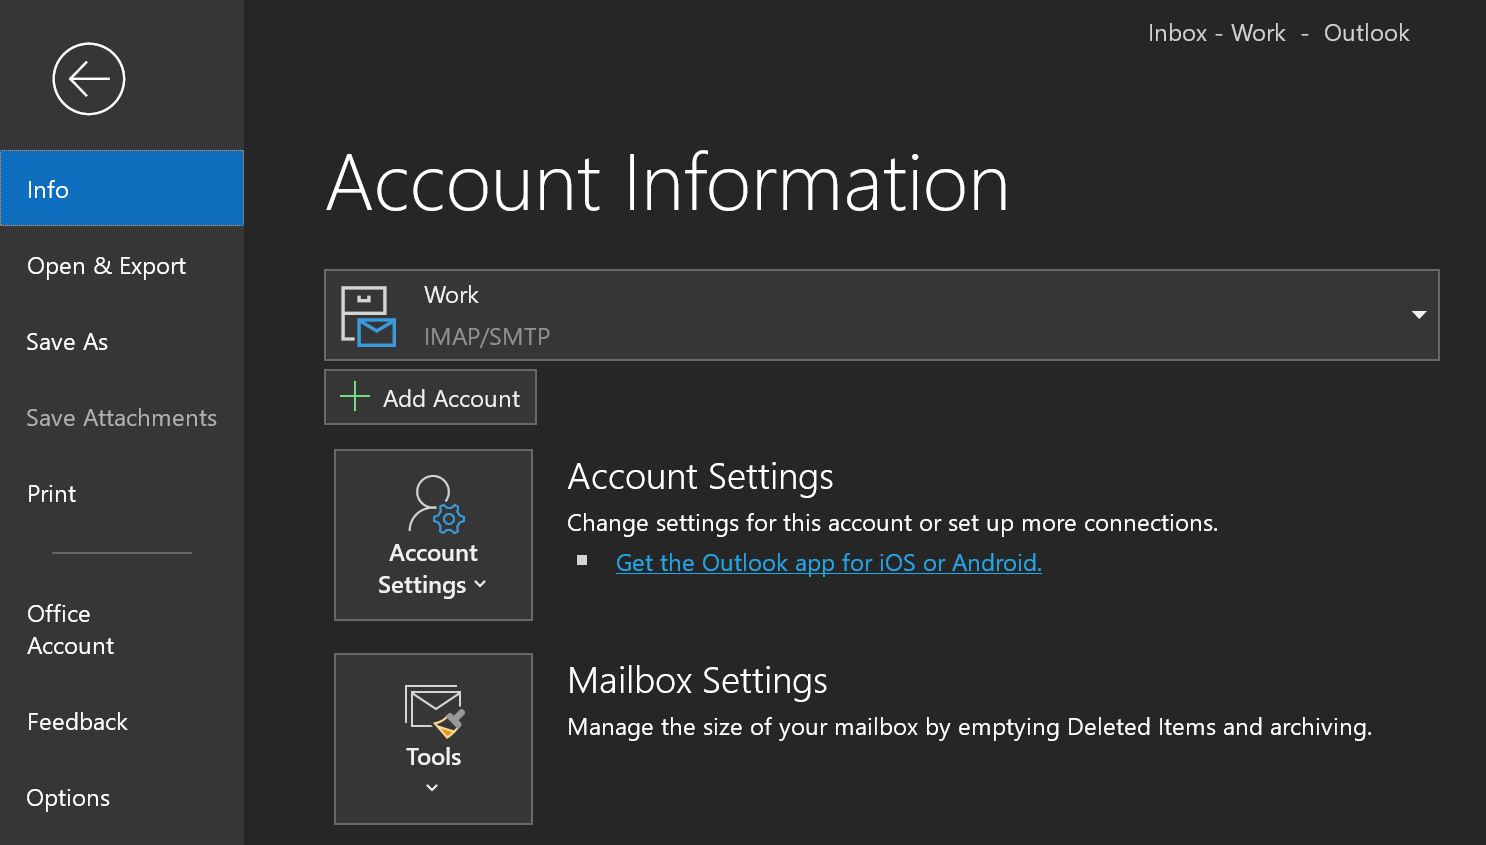Image resolution: width=1486 pixels, height=845 pixels.
Task: Open the Office Account page
Action: coord(122,629)
